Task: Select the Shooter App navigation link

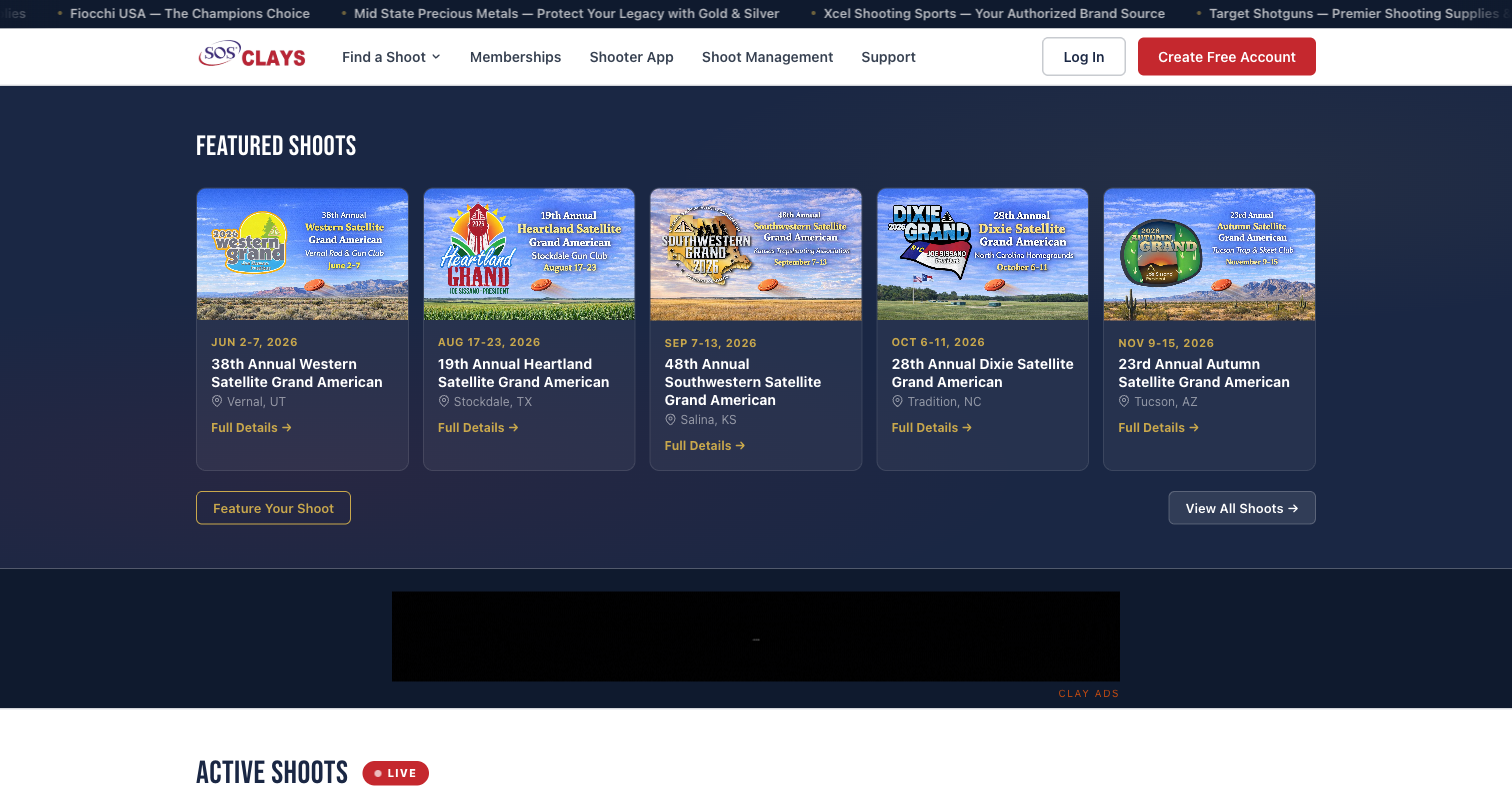Action: tap(631, 57)
